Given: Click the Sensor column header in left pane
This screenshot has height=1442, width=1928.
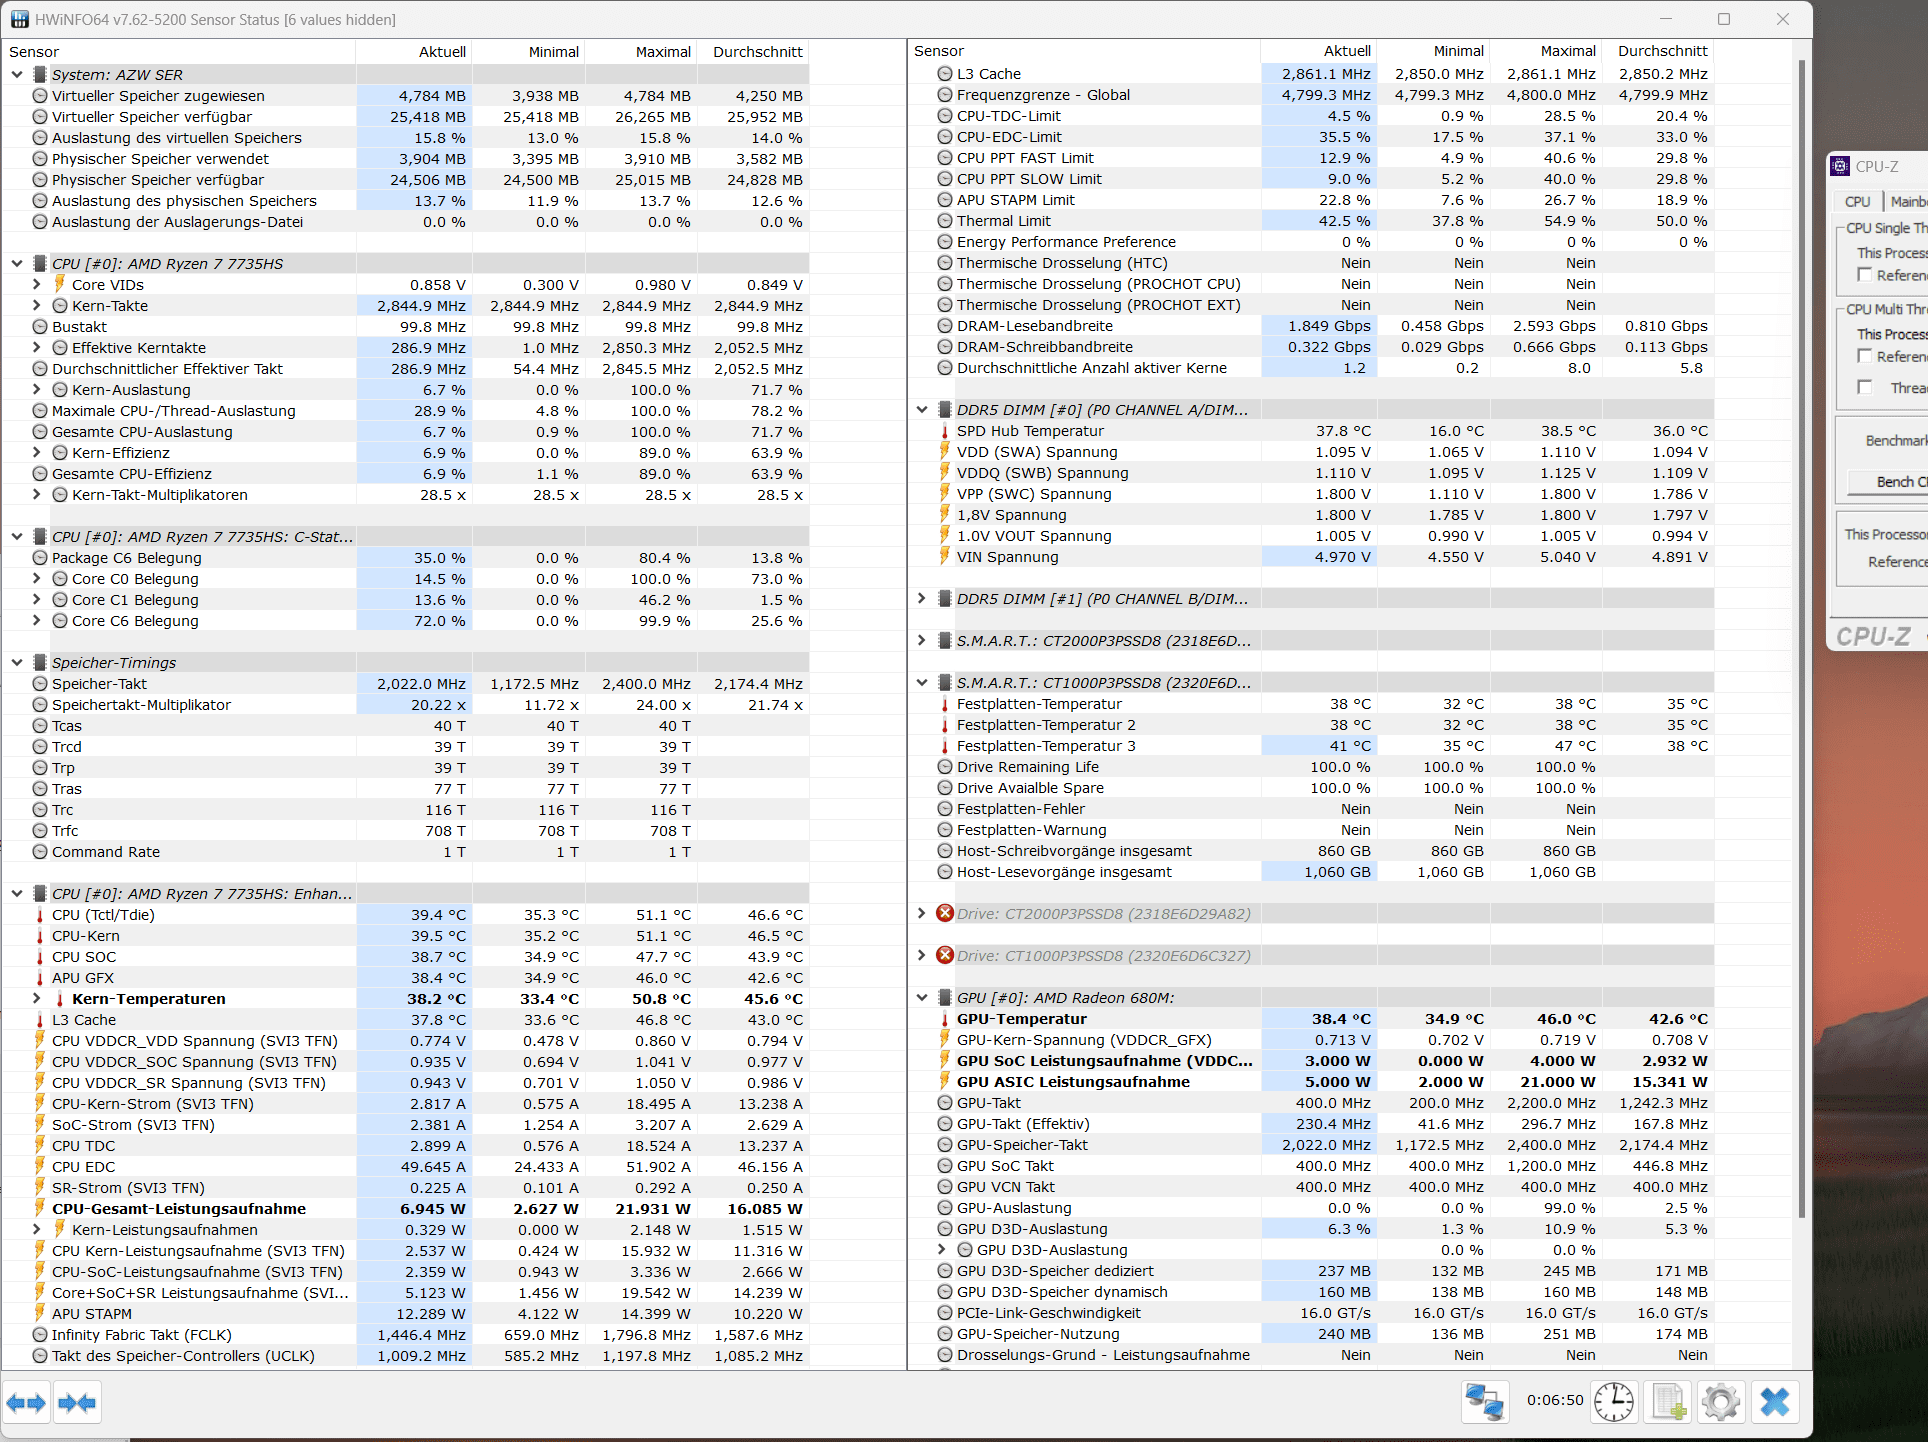Looking at the screenshot, I should pos(180,52).
